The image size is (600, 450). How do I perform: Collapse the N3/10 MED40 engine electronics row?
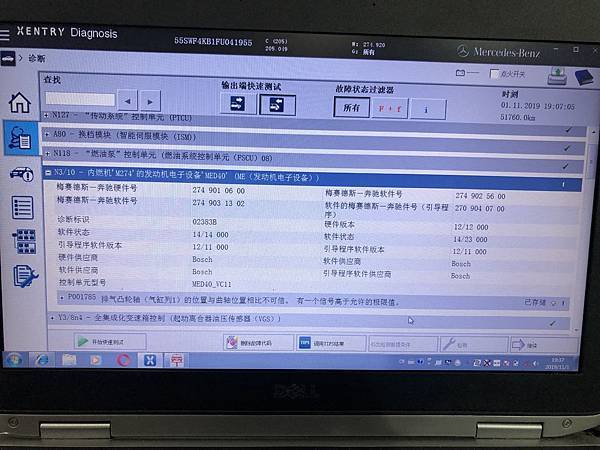[49, 173]
